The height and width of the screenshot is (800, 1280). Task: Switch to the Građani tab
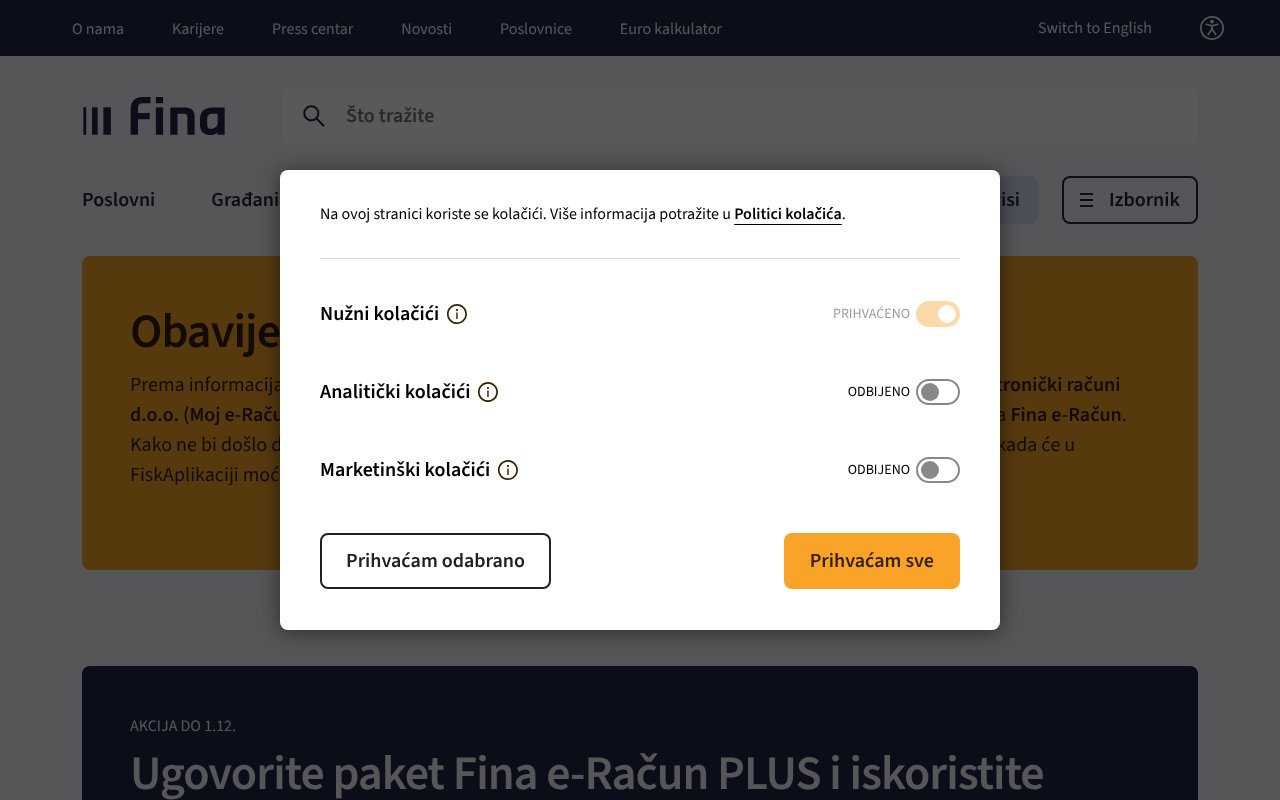[246, 200]
